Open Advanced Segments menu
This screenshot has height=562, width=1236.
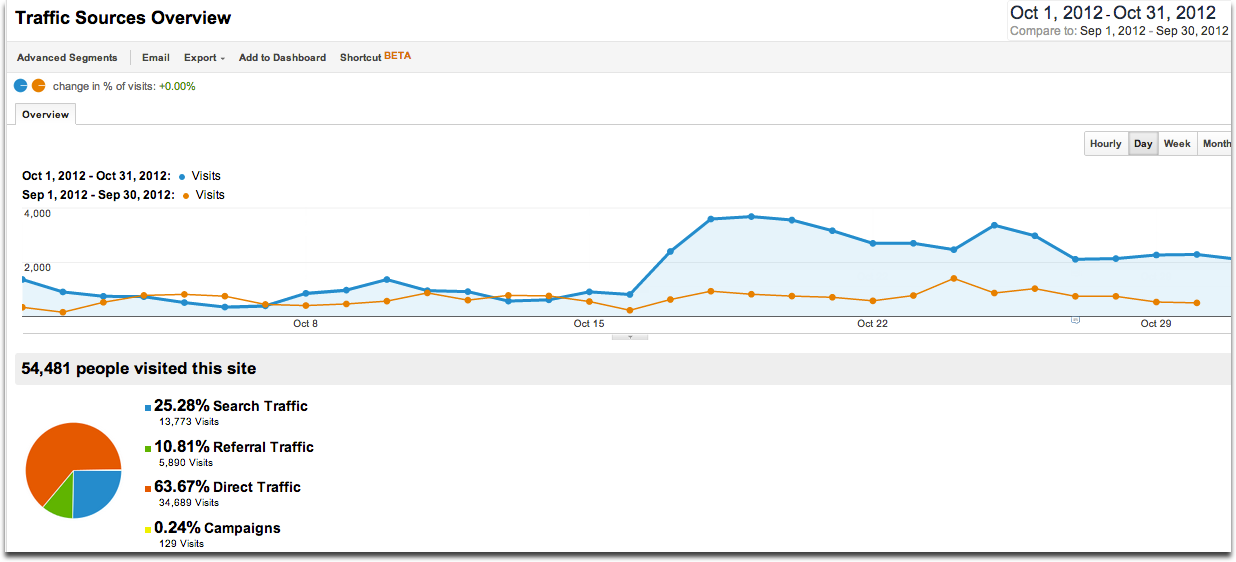coord(67,58)
